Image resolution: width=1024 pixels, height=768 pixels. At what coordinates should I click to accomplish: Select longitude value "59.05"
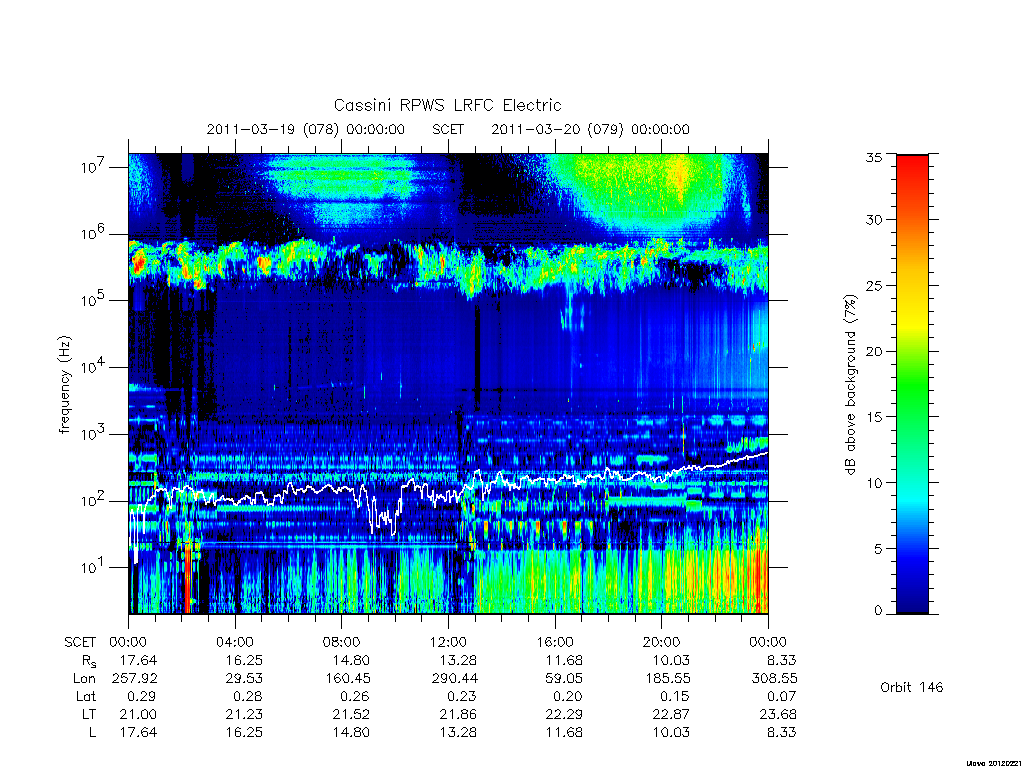pos(564,679)
